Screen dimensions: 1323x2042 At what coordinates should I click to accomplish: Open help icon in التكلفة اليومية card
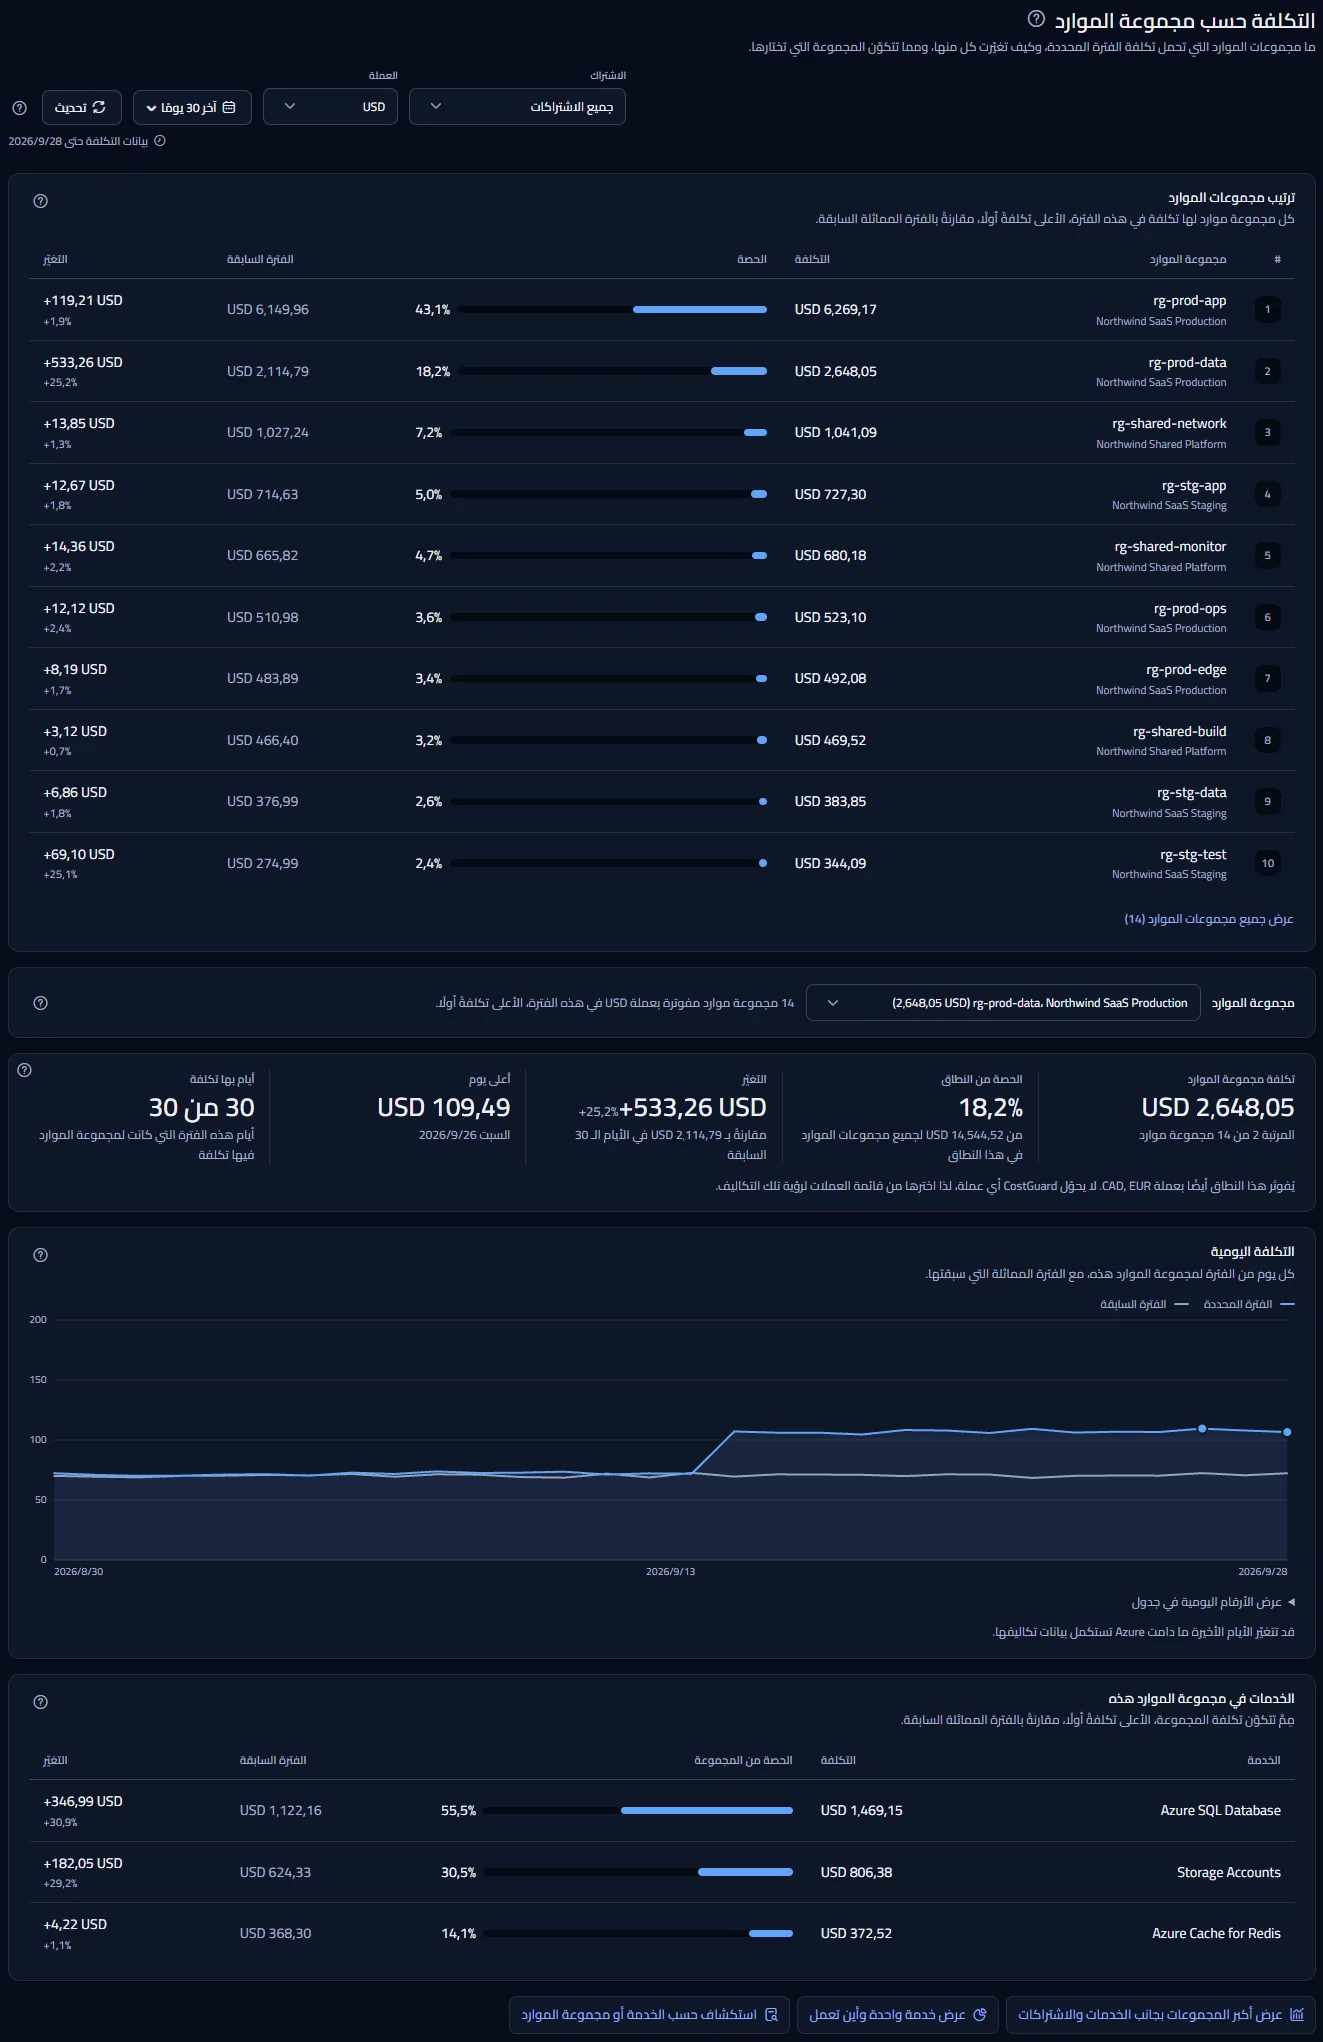point(41,1255)
